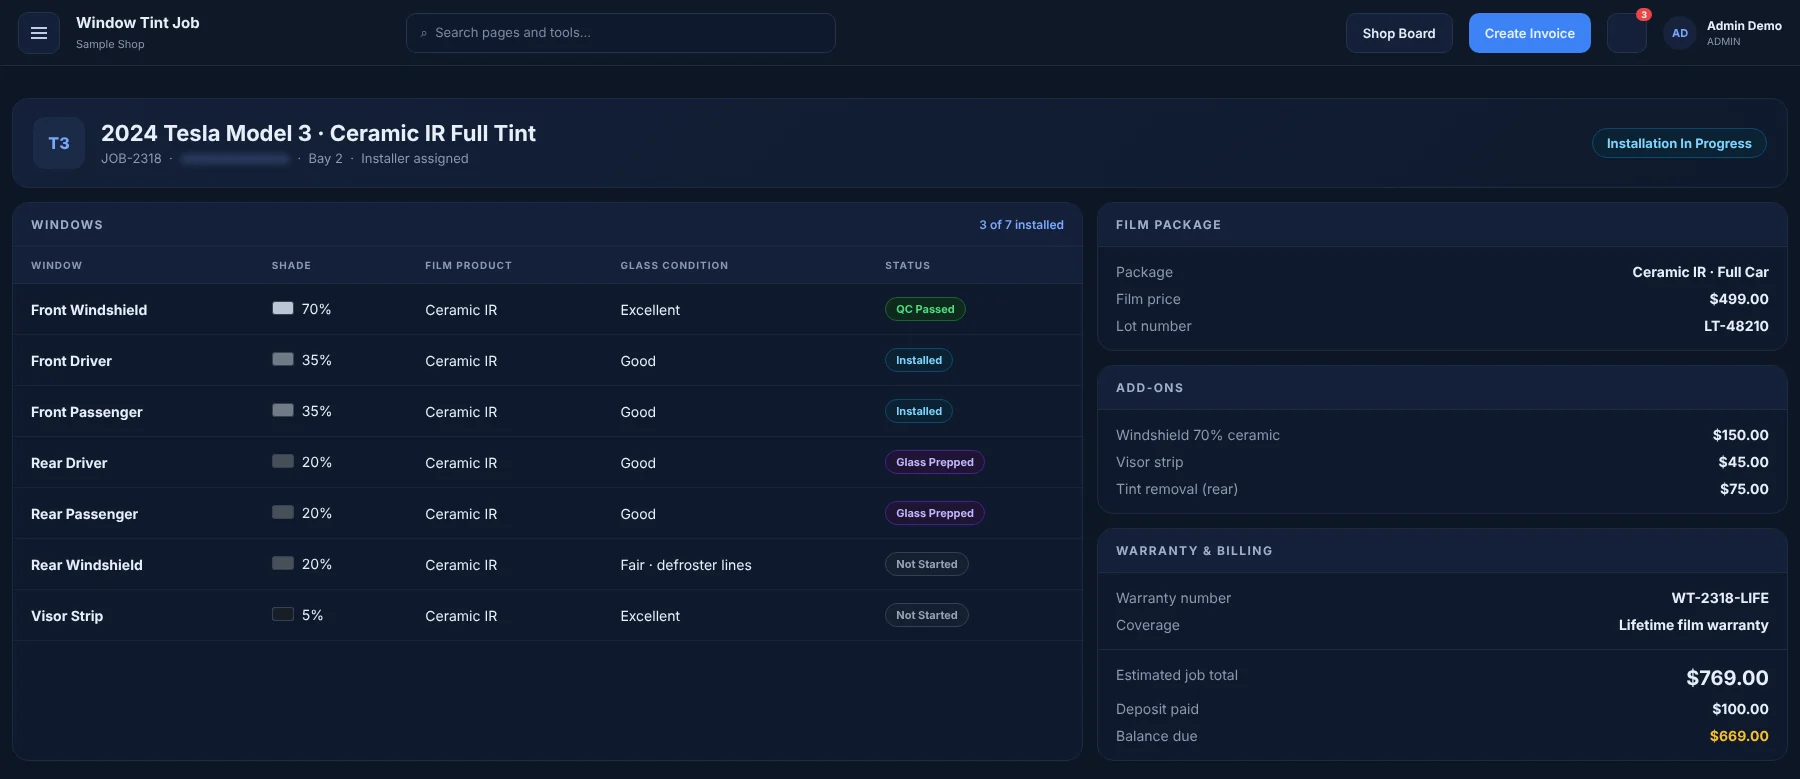1800x779 pixels.
Task: Click the Status column header
Action: tap(907, 265)
